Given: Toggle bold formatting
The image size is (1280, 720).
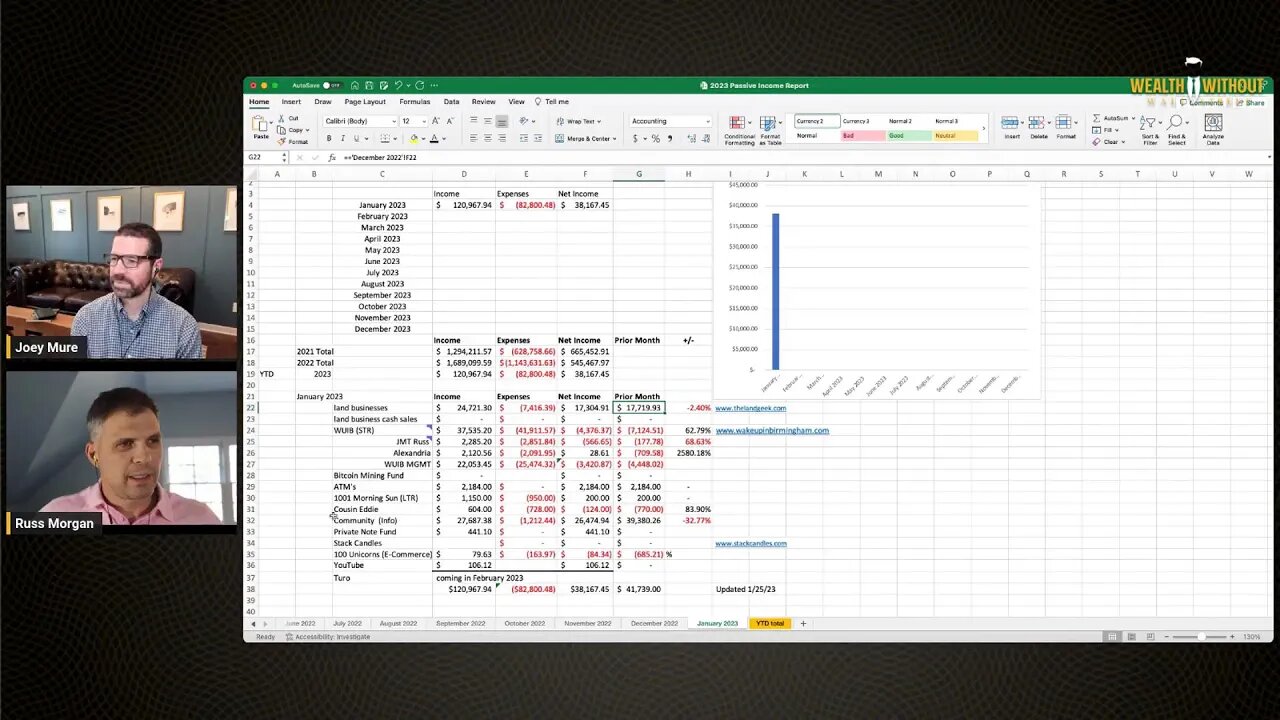Looking at the screenshot, I should pos(329,138).
